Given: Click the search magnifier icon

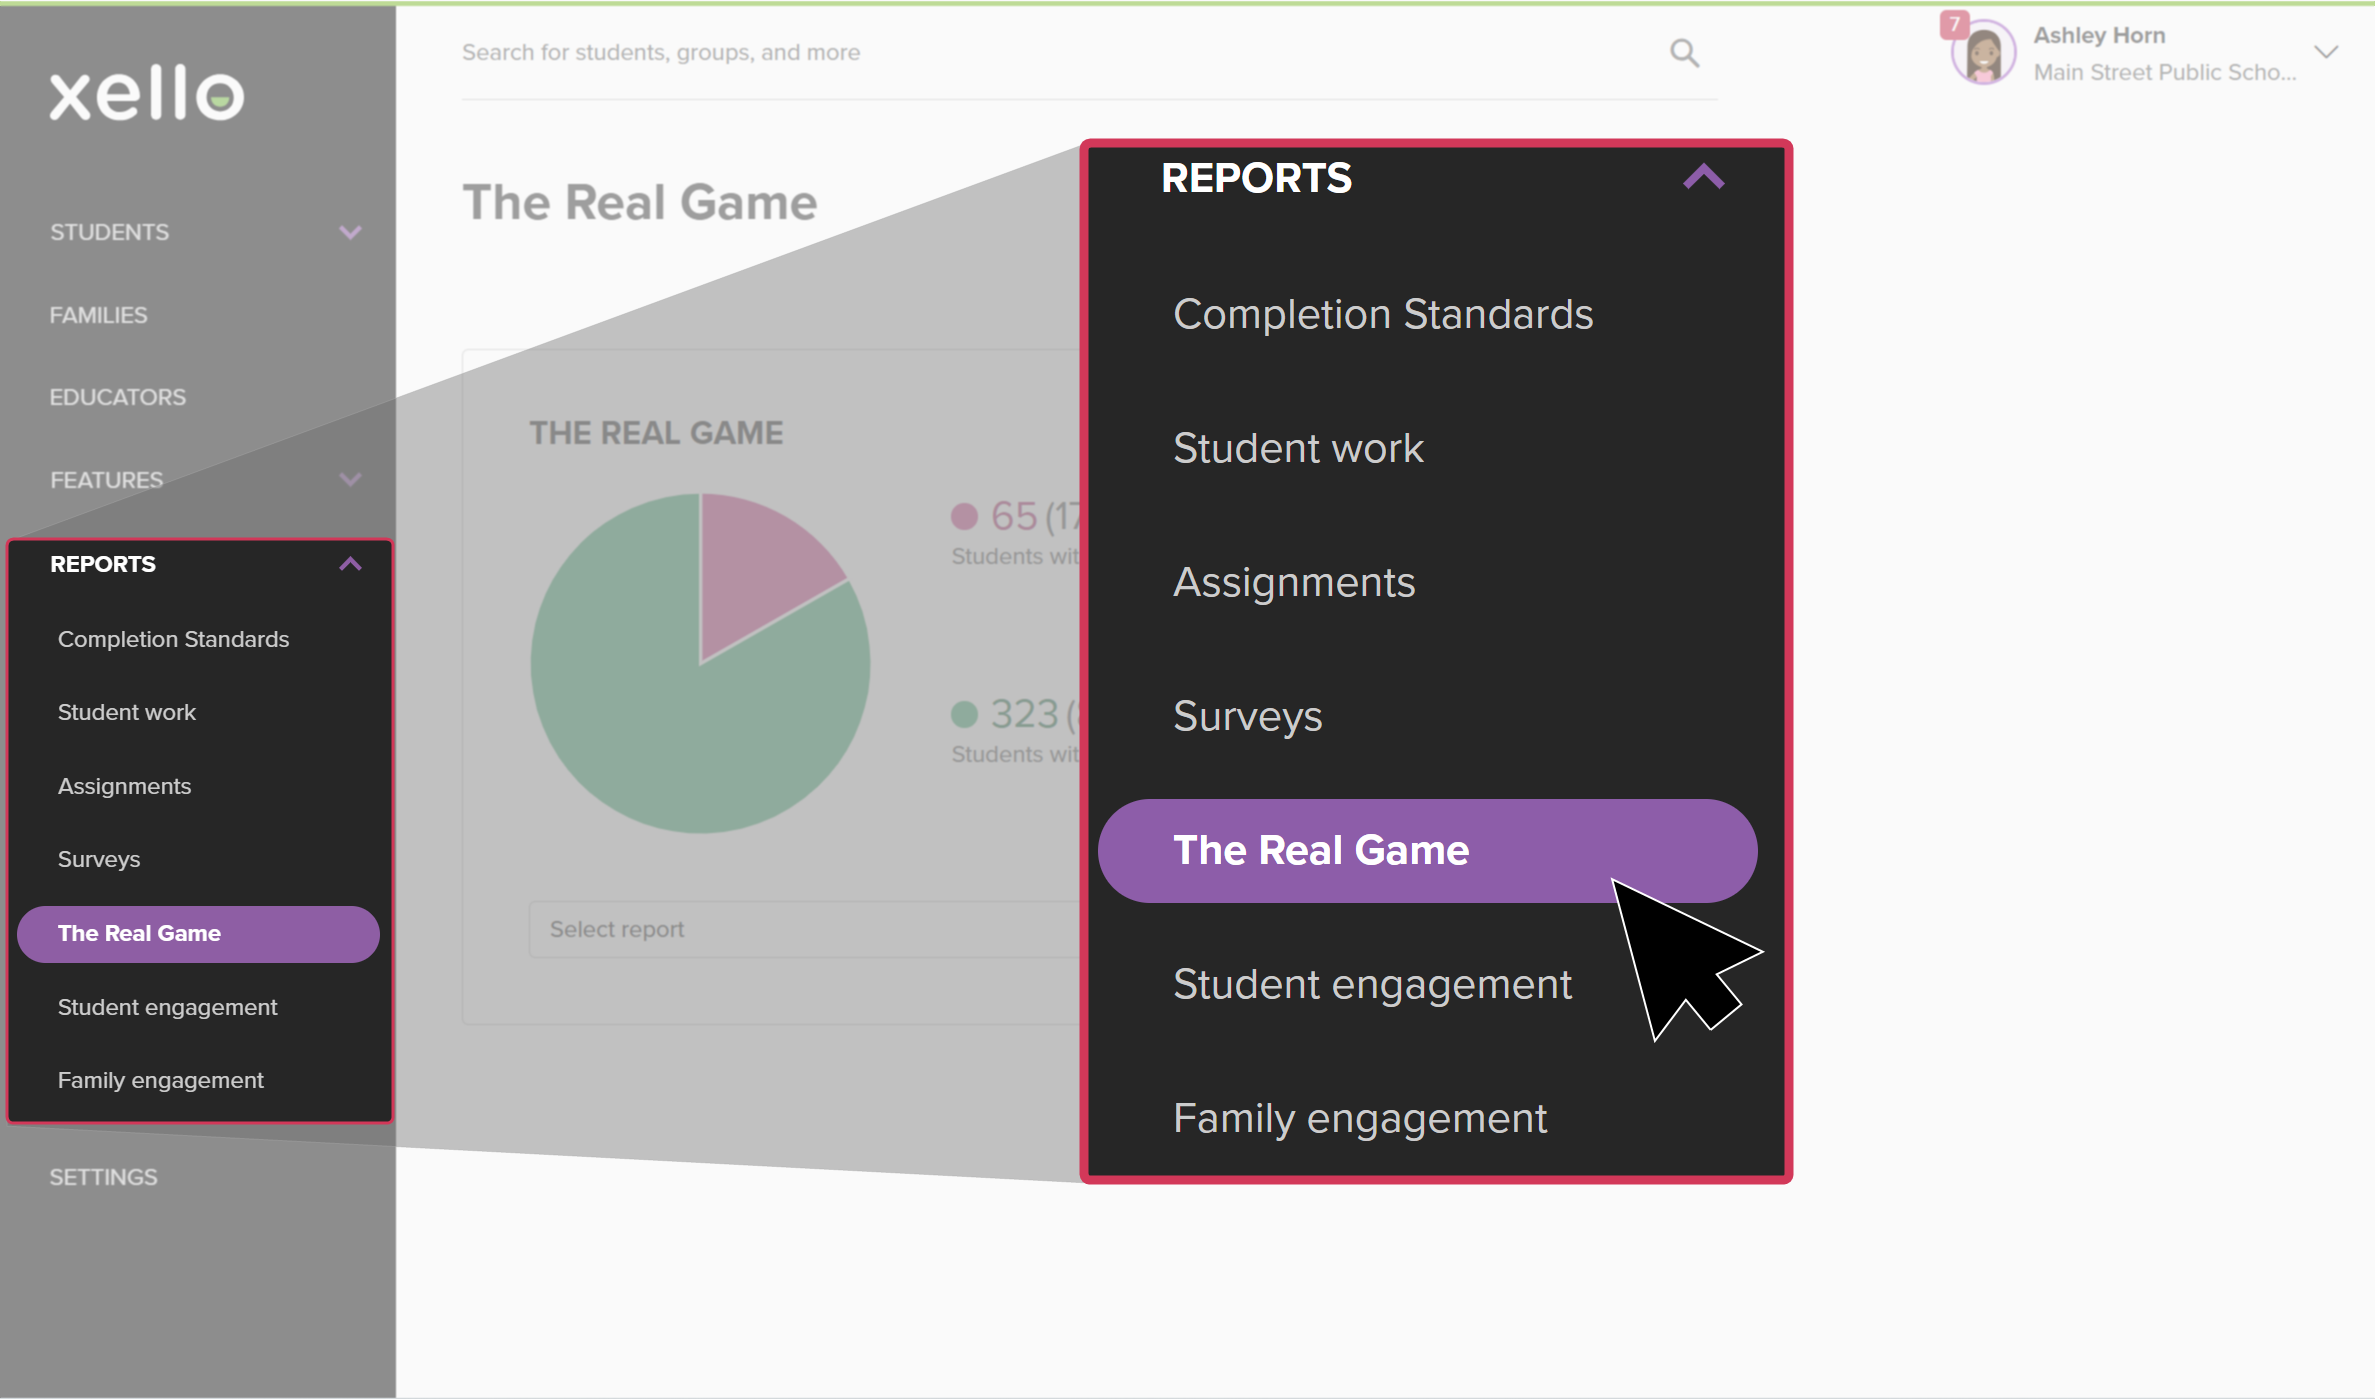Looking at the screenshot, I should coord(1684,53).
